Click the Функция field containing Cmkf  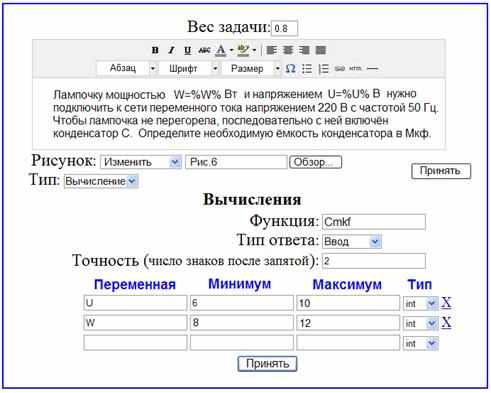click(x=374, y=222)
